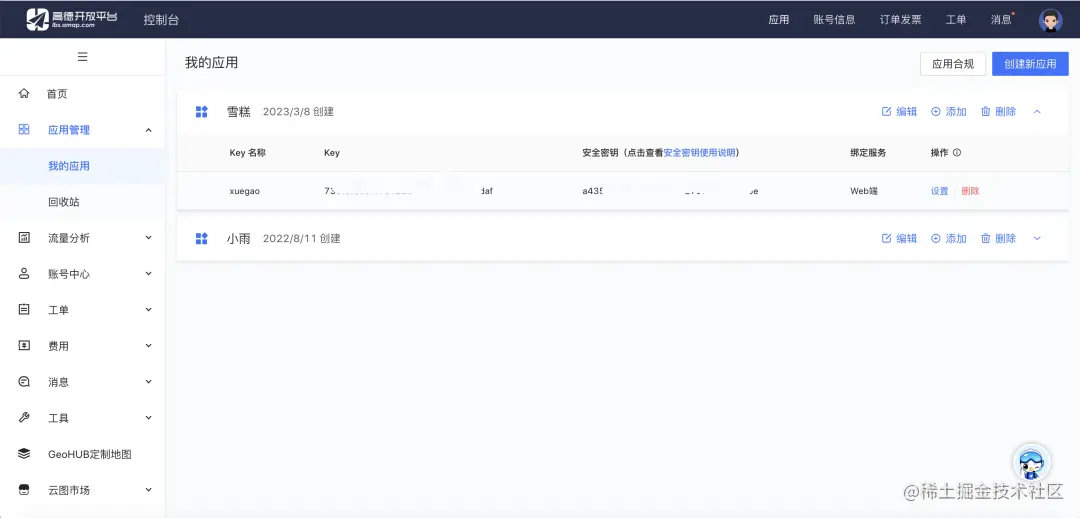The image size is (1080, 518).
Task: Toggle the hamburger sidebar collapse icon
Action: pyautogui.click(x=83, y=56)
